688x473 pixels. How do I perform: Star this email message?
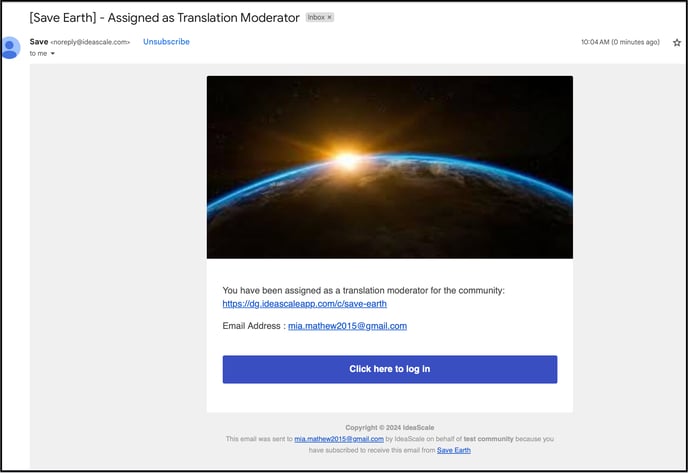pos(677,43)
